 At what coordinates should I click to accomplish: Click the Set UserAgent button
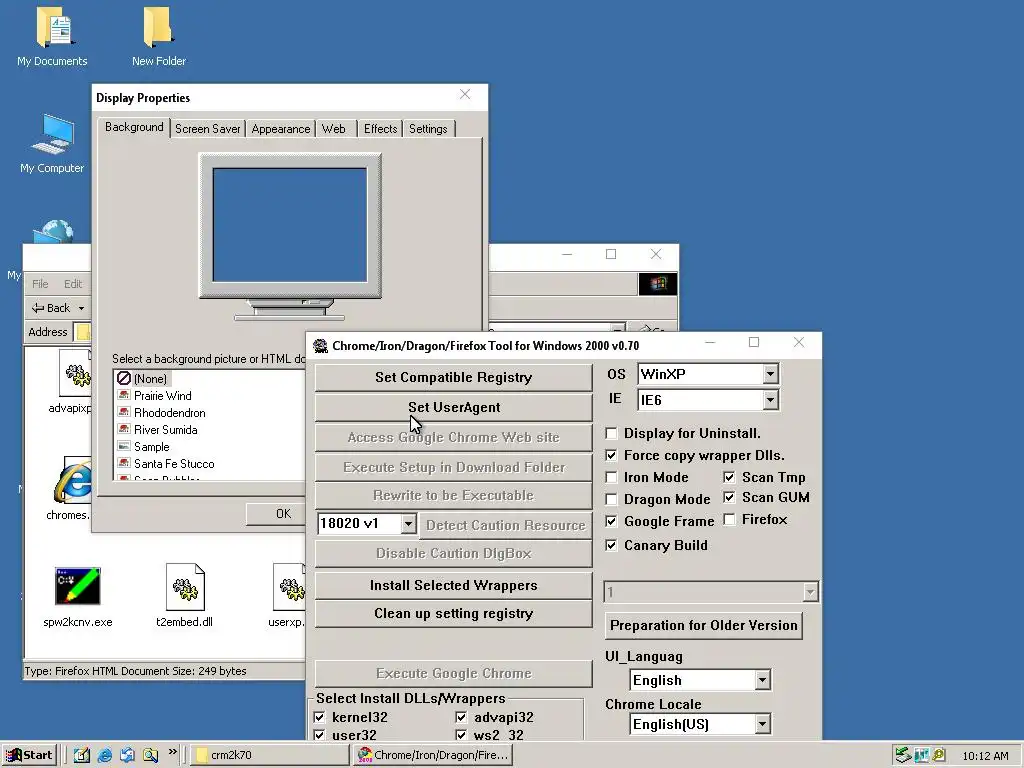pos(453,408)
